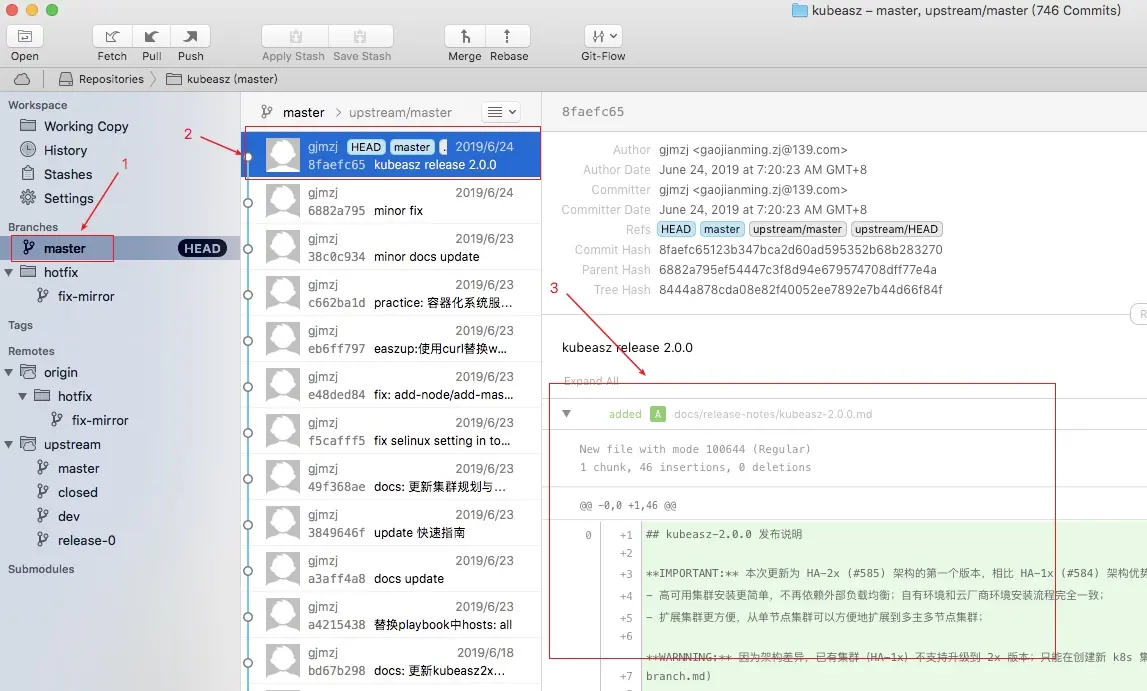
Task: Click master branch label above commit list
Action: (304, 113)
